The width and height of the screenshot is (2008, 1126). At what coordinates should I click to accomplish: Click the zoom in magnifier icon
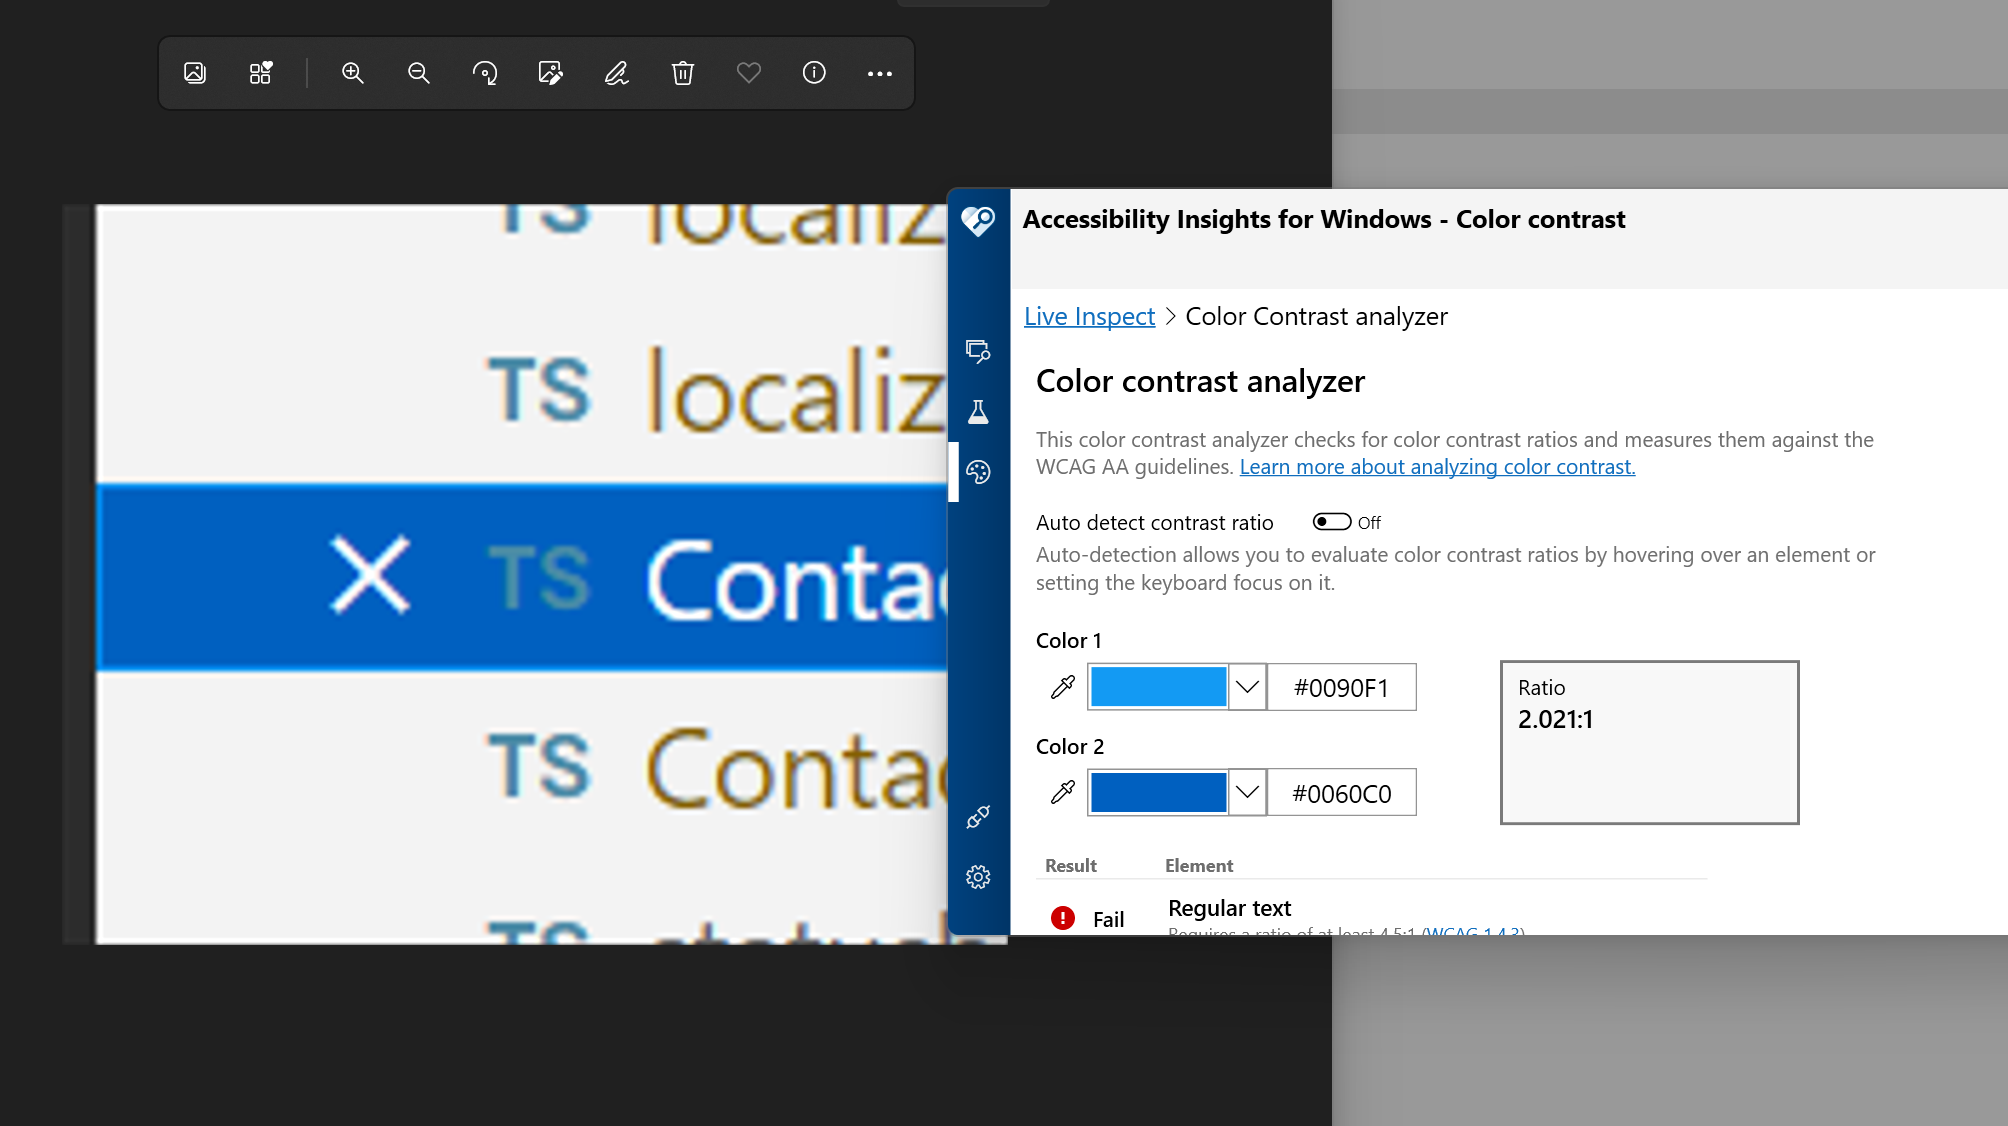click(x=353, y=73)
